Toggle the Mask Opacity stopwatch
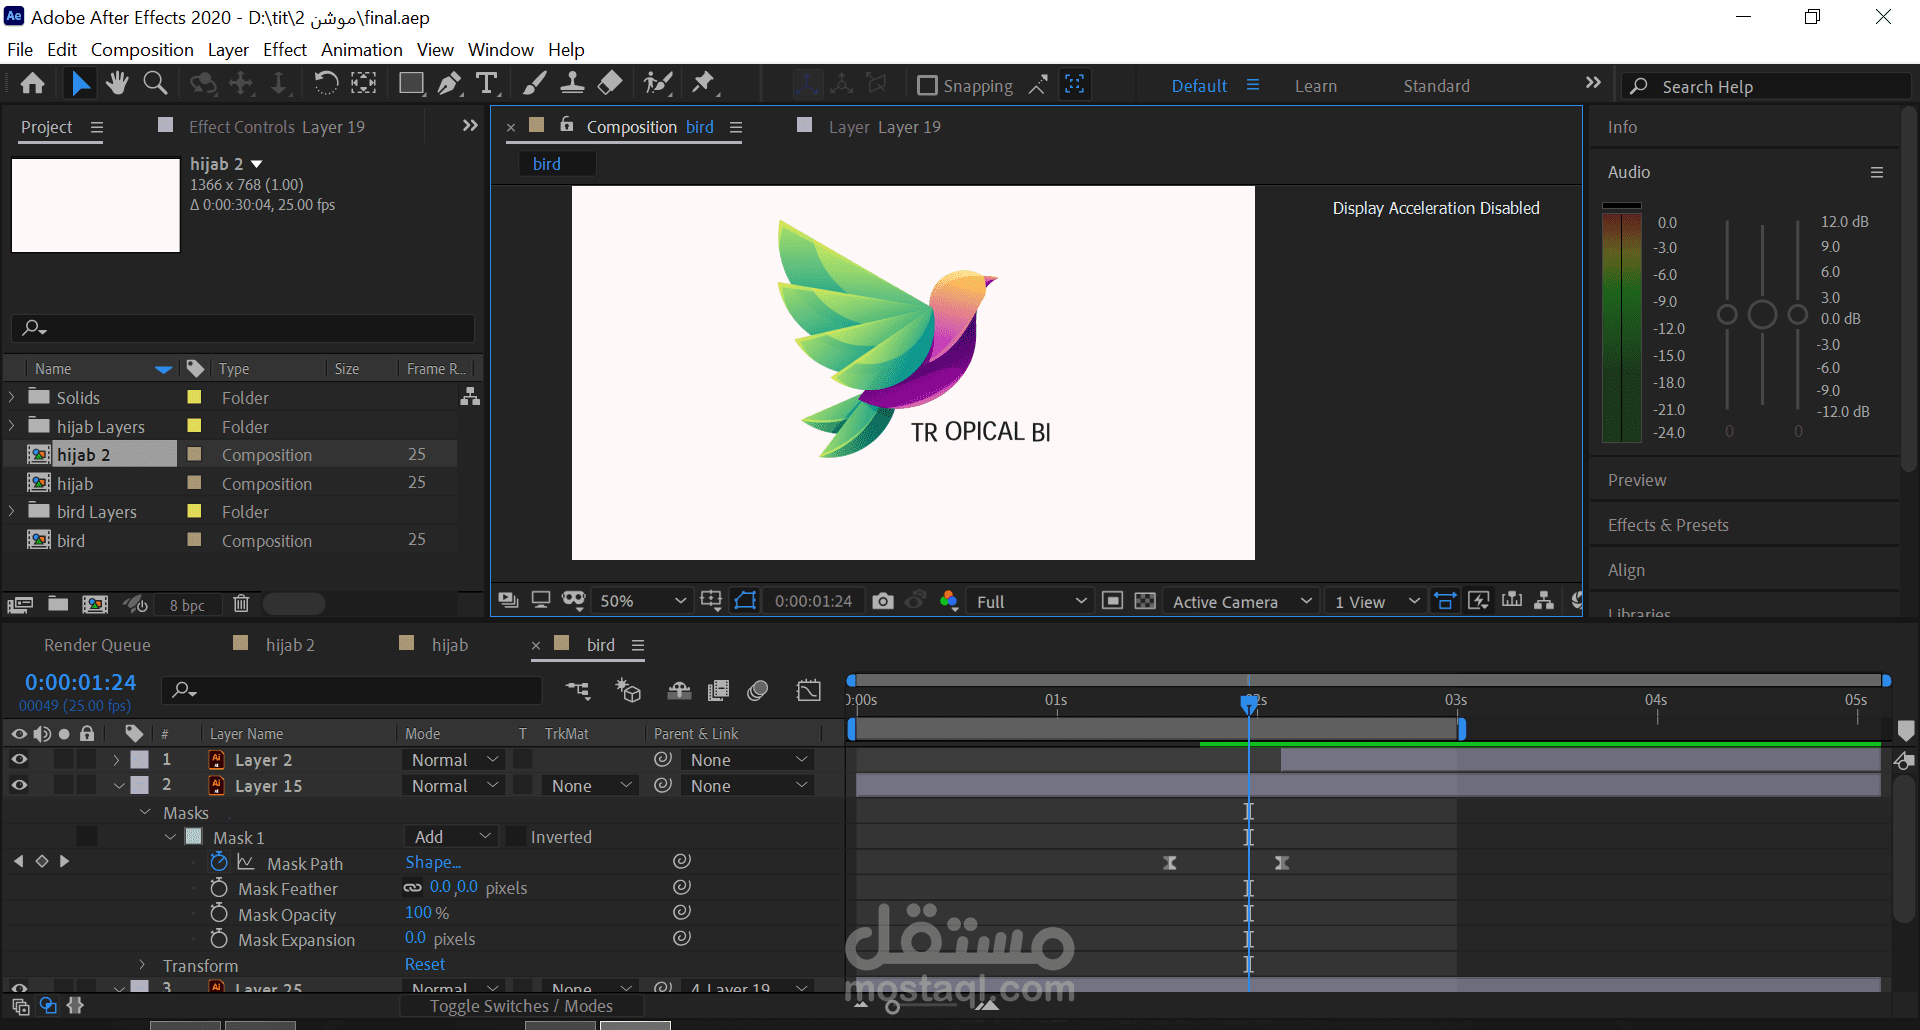Viewport: 1920px width, 1030px height. [219, 913]
